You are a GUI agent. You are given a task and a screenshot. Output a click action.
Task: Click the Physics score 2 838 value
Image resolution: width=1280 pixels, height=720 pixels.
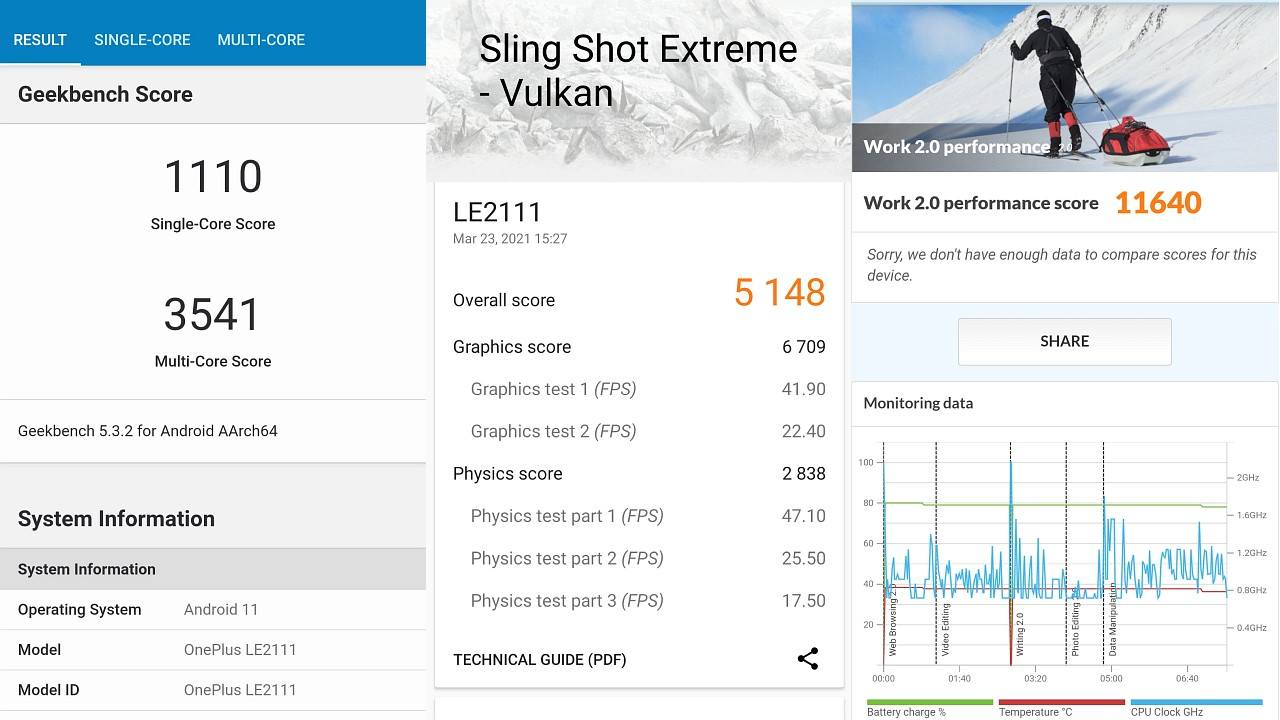pos(804,474)
